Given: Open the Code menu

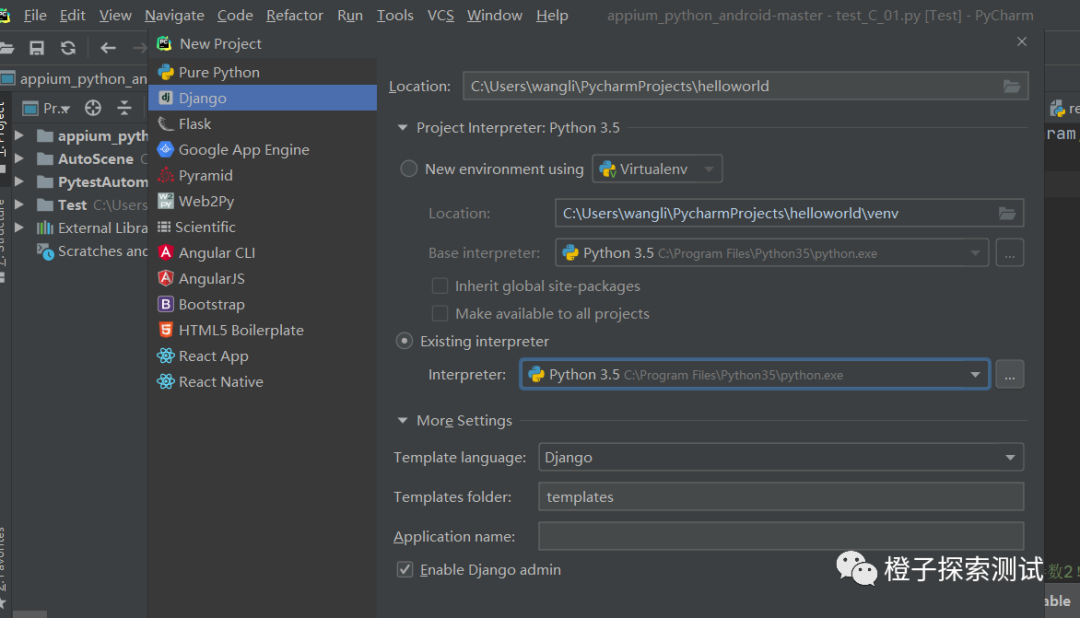Looking at the screenshot, I should click(x=235, y=15).
